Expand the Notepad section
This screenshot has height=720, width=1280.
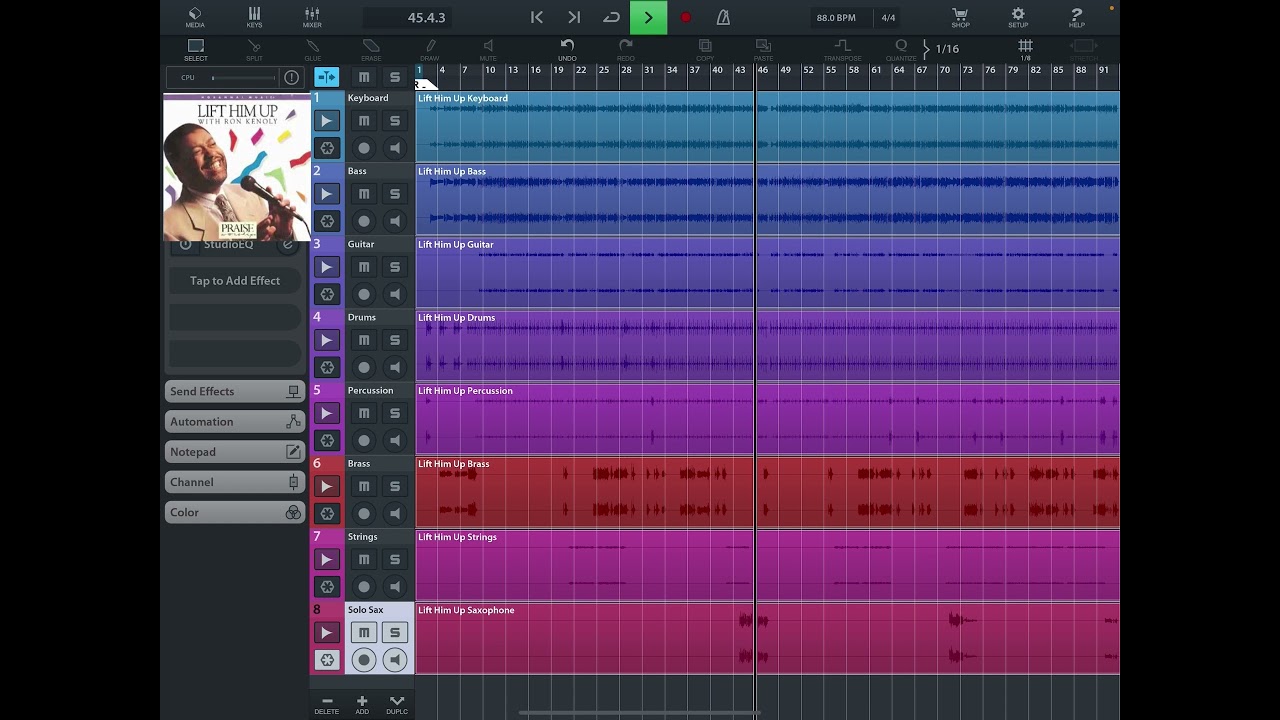(235, 451)
